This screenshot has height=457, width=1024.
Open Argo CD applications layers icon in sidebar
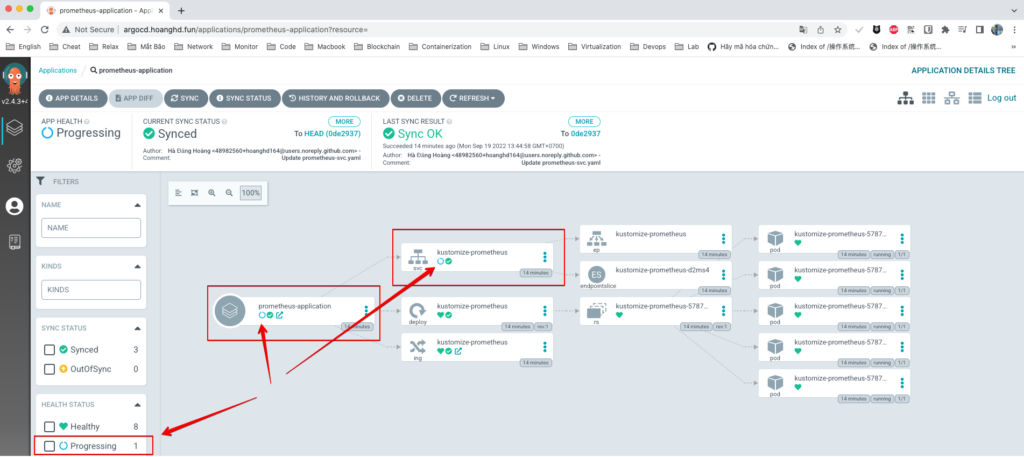(14, 129)
